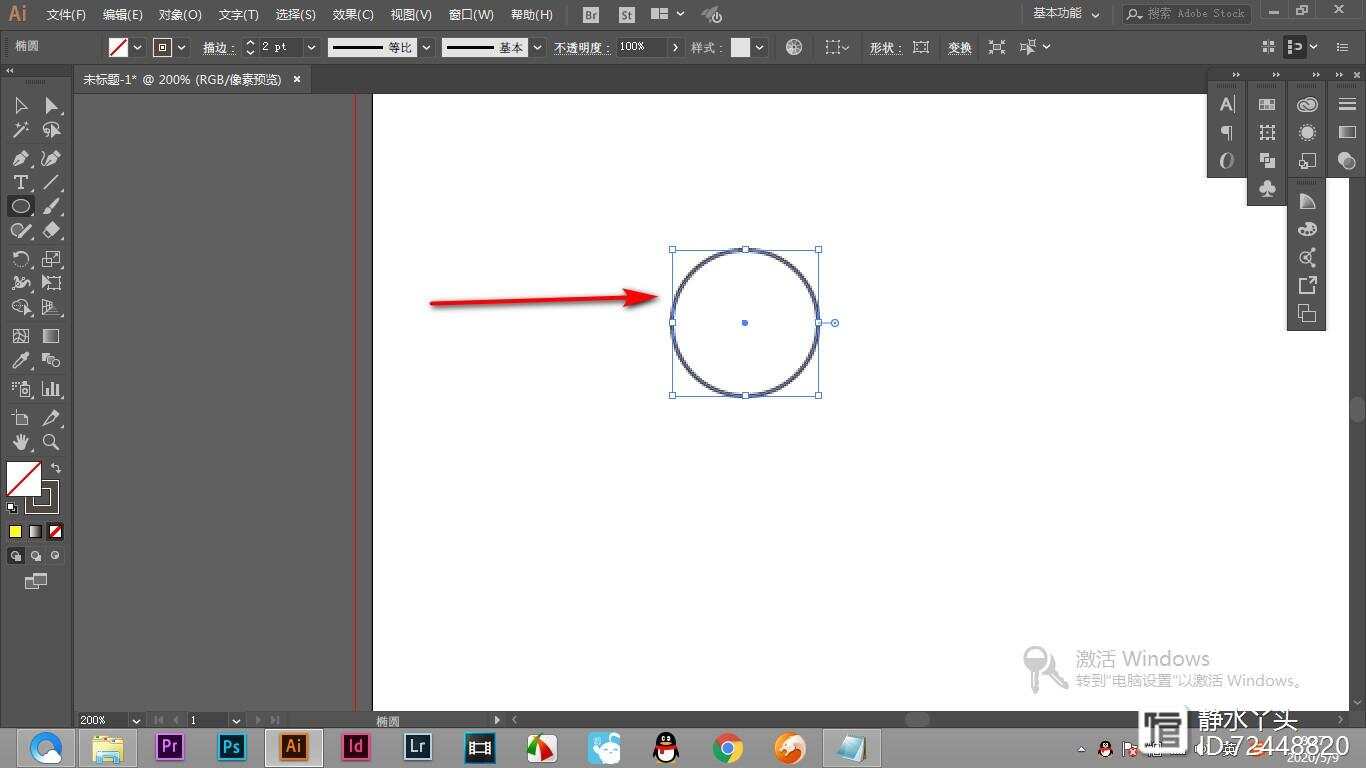Click the 变换 transform link
Image resolution: width=1366 pixels, height=768 pixels.
960,47
